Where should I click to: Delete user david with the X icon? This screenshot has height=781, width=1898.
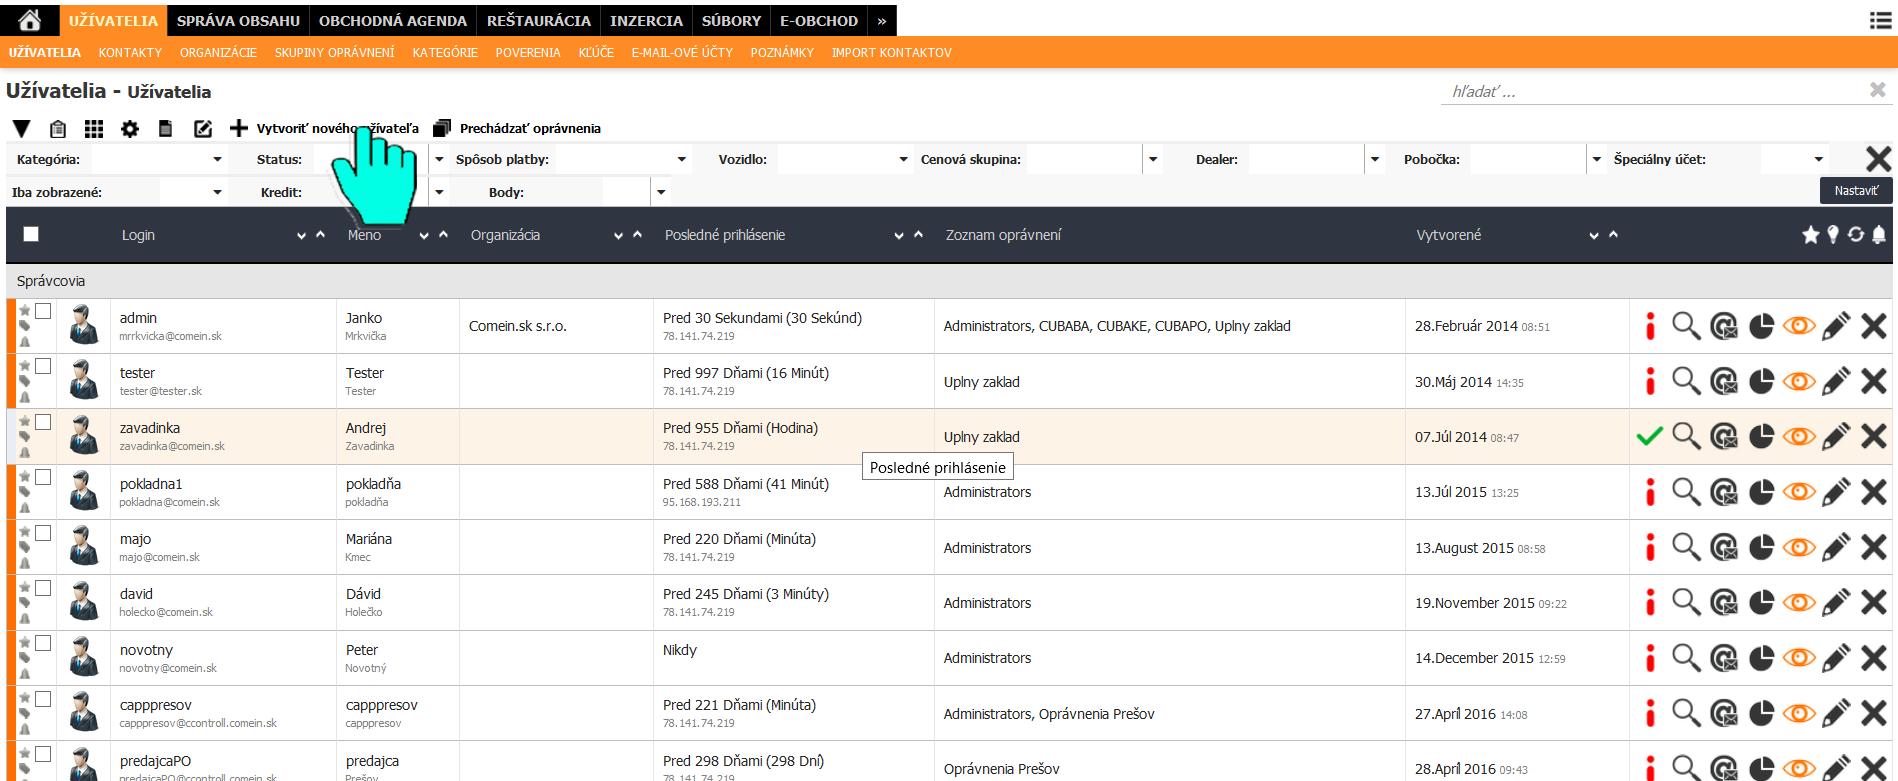click(x=1873, y=603)
